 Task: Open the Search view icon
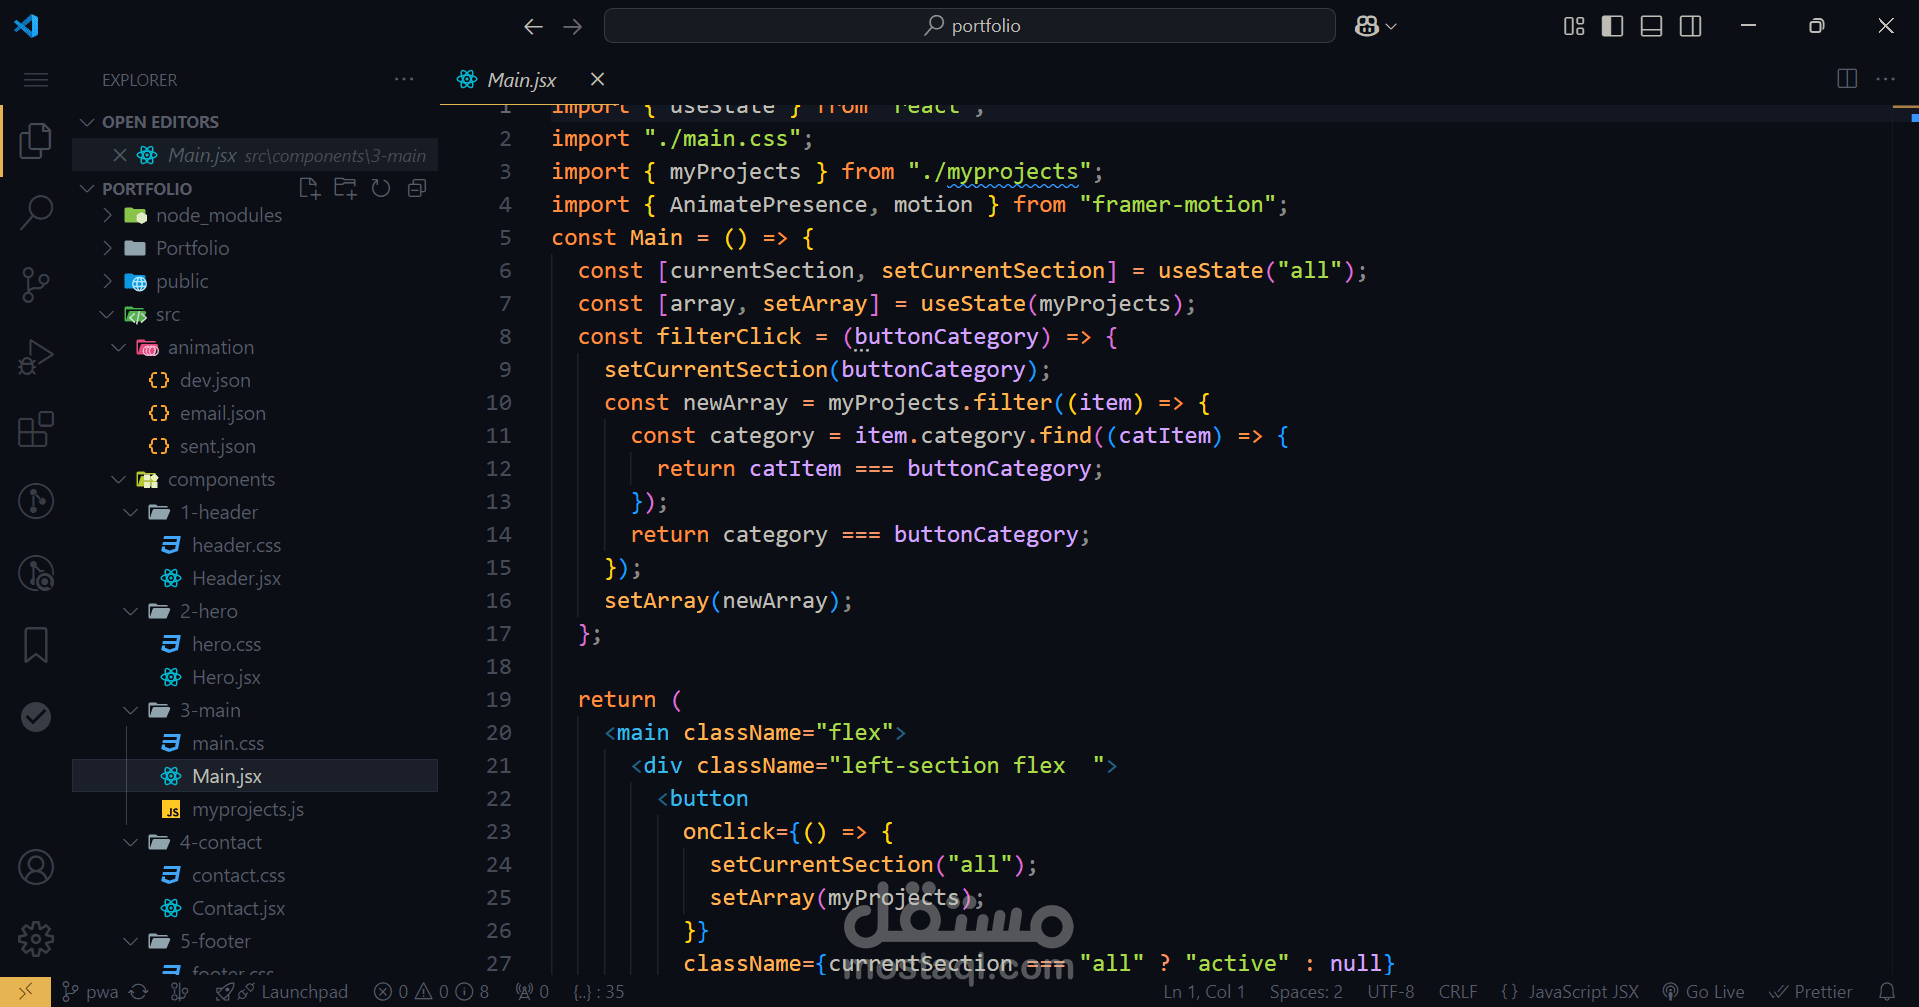coord(36,213)
